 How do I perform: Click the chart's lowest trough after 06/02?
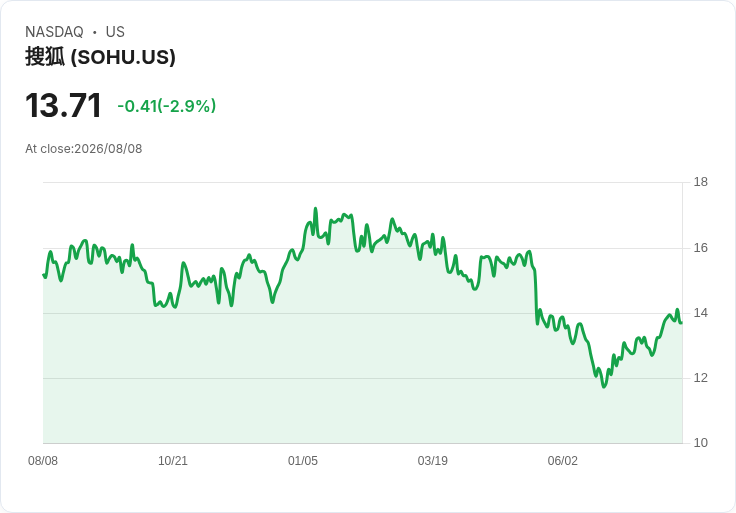click(x=604, y=387)
